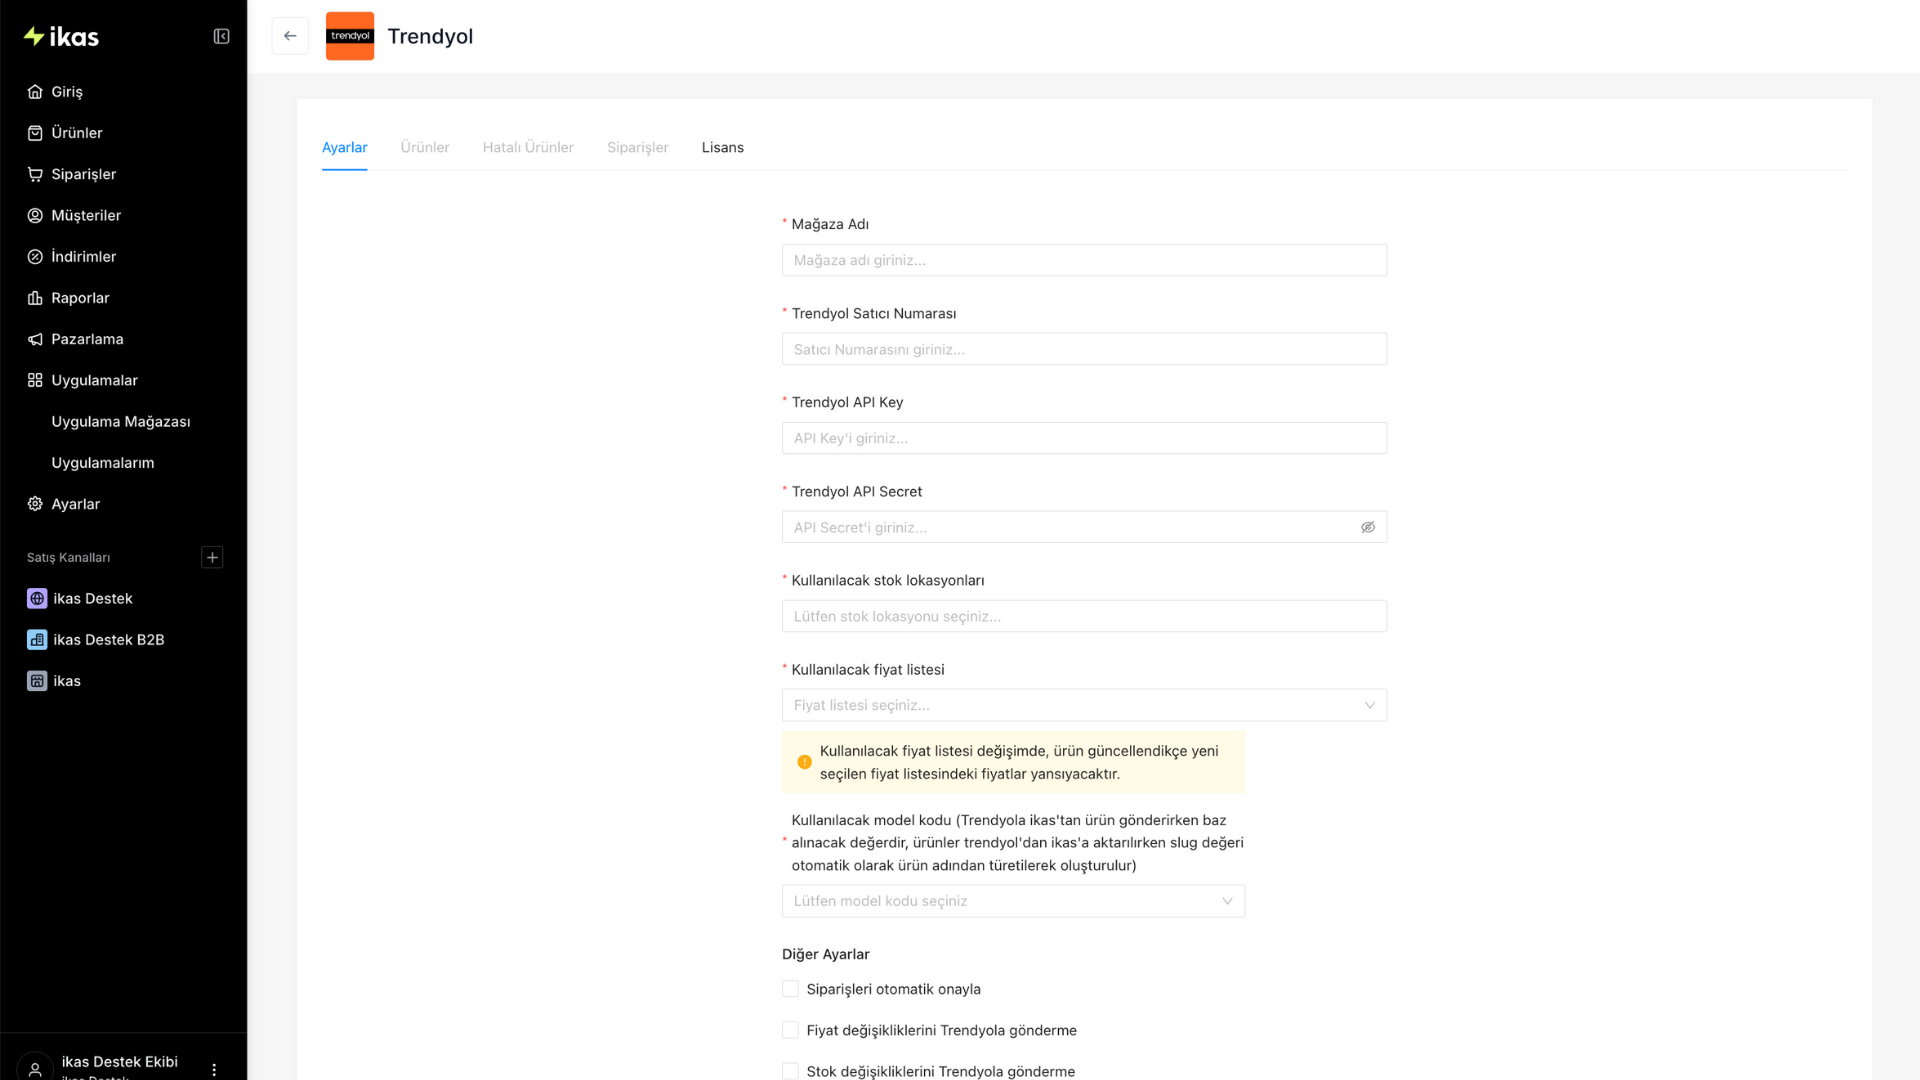Switch to the Lisans tab
The width and height of the screenshot is (1920, 1080).
click(723, 148)
